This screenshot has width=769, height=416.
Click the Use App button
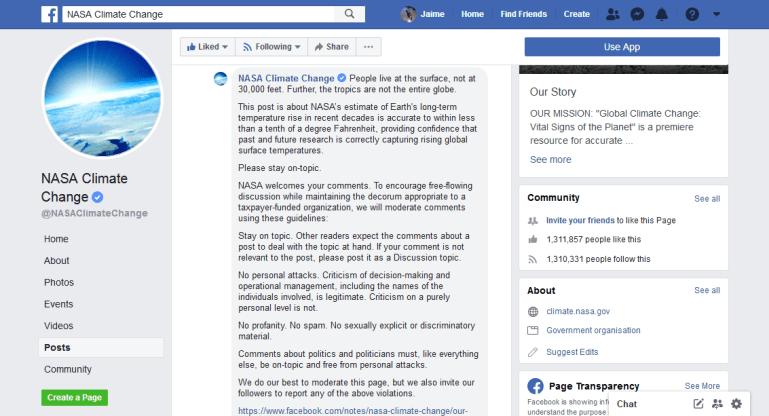[x=622, y=47]
